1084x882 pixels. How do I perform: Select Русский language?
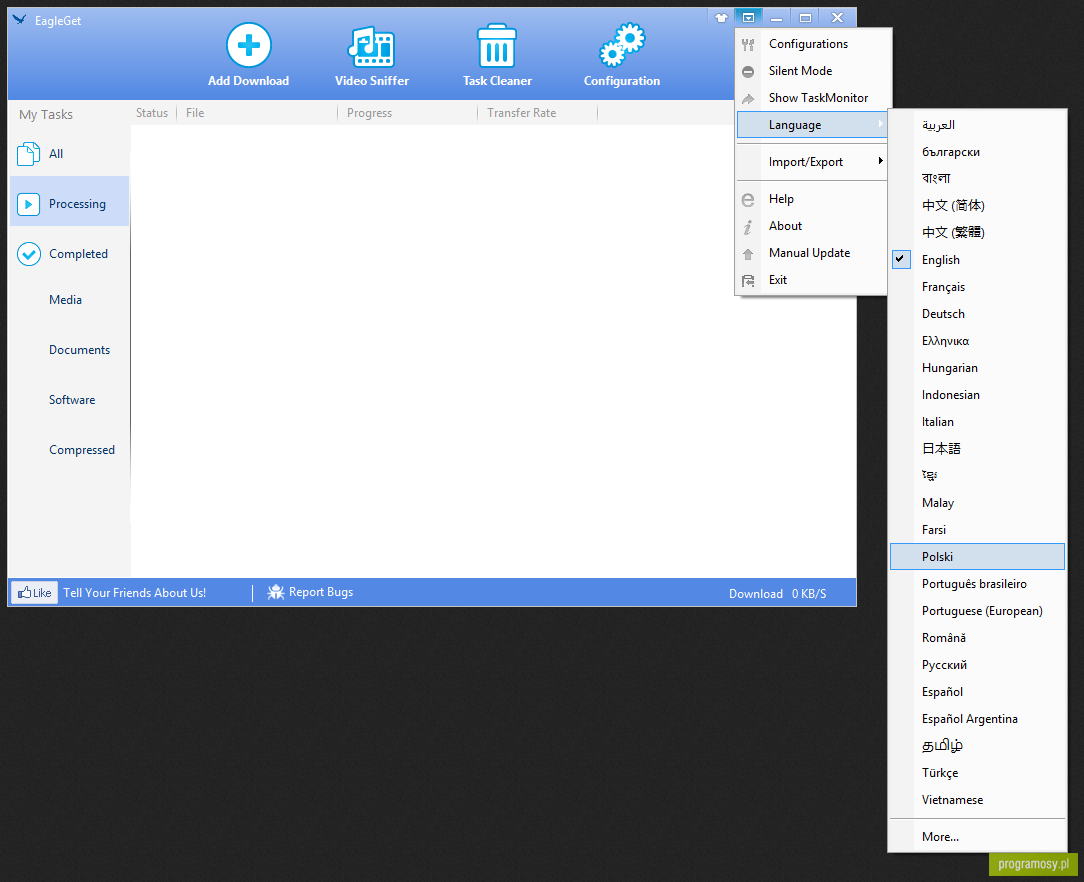point(978,664)
